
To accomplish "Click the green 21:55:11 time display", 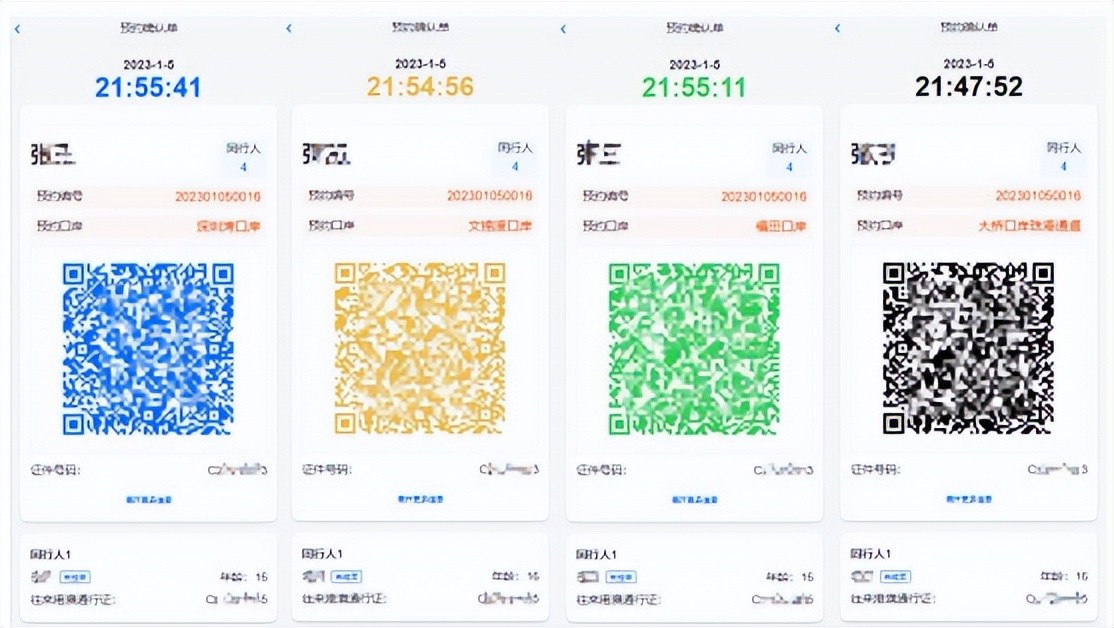I will click(694, 87).
